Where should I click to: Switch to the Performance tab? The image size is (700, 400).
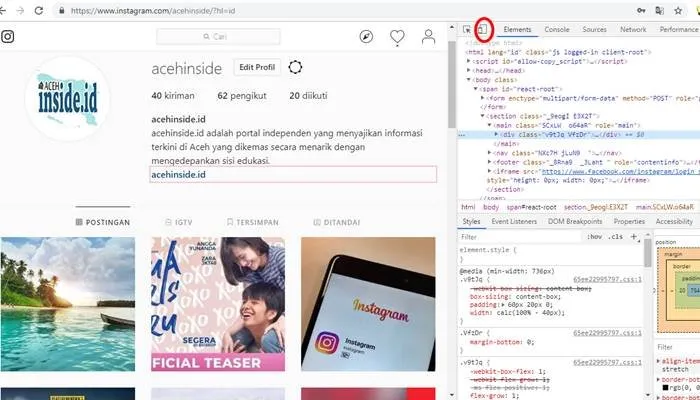point(679,29)
